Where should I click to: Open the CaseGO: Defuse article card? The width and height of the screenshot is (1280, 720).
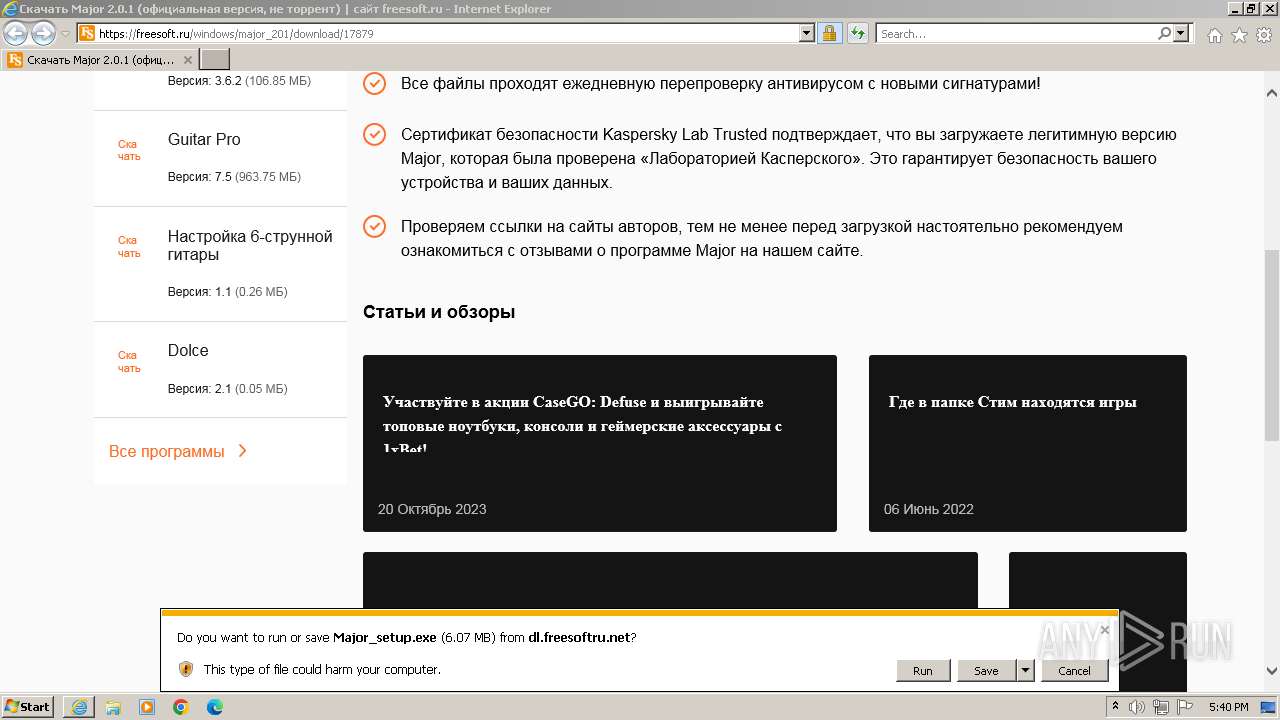(600, 443)
